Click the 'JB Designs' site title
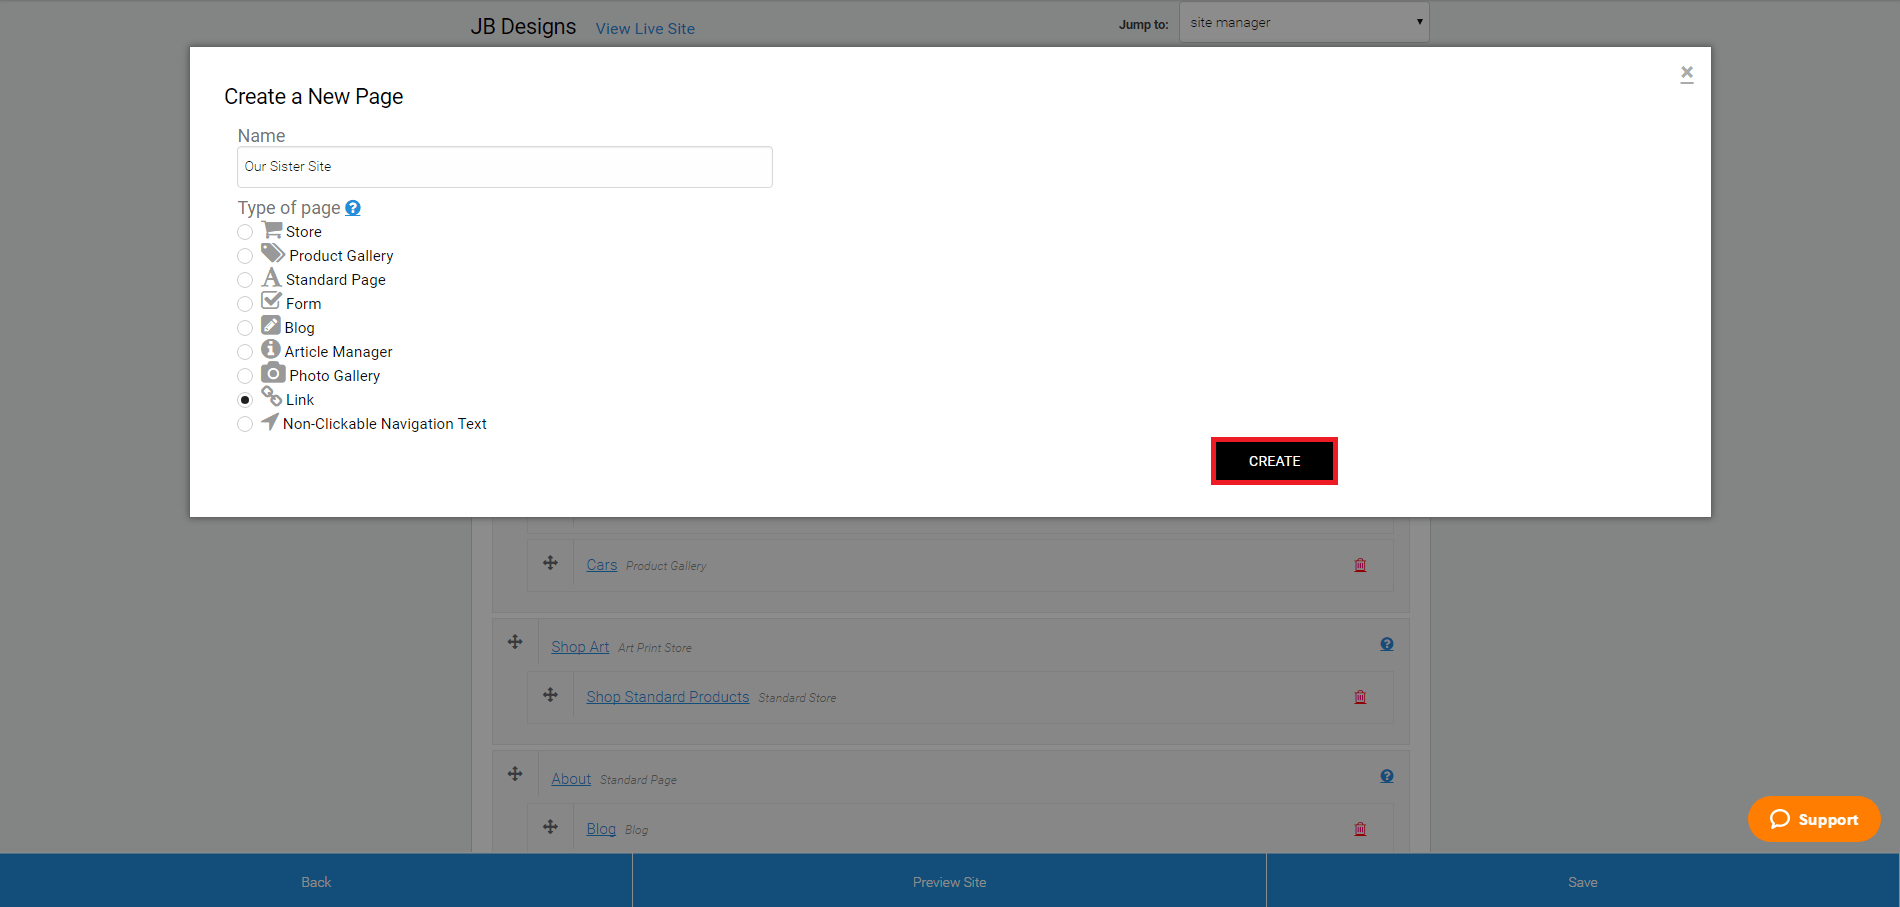The image size is (1900, 907). coord(523,27)
